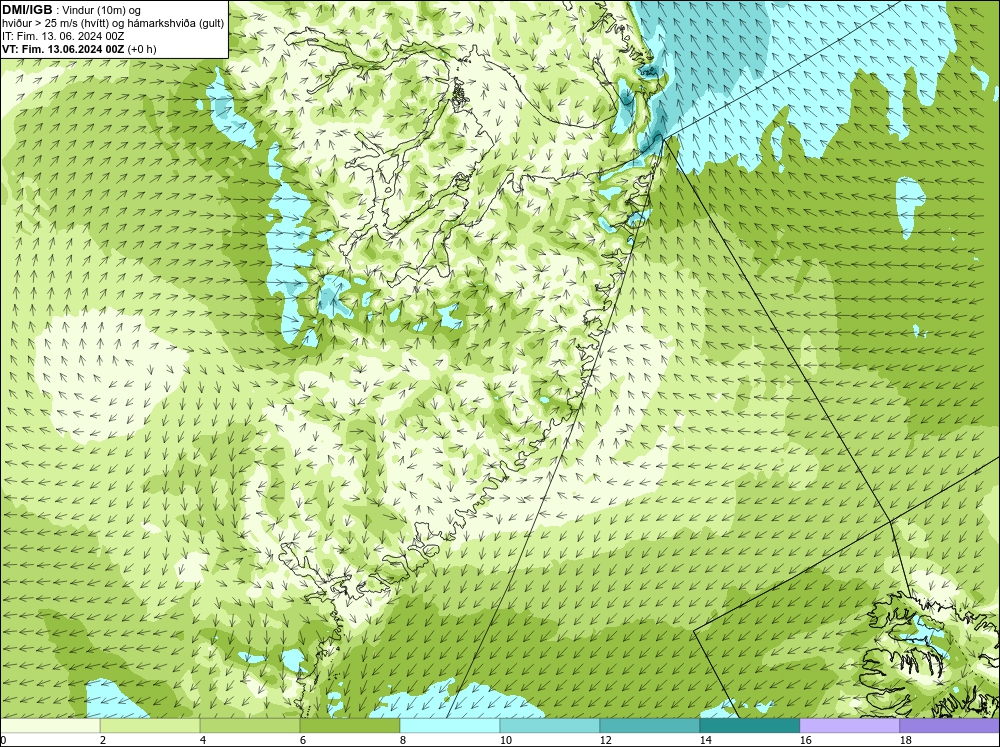
Task: Click the purple swatch above 18 m/s
Action: pyautogui.click(x=949, y=726)
